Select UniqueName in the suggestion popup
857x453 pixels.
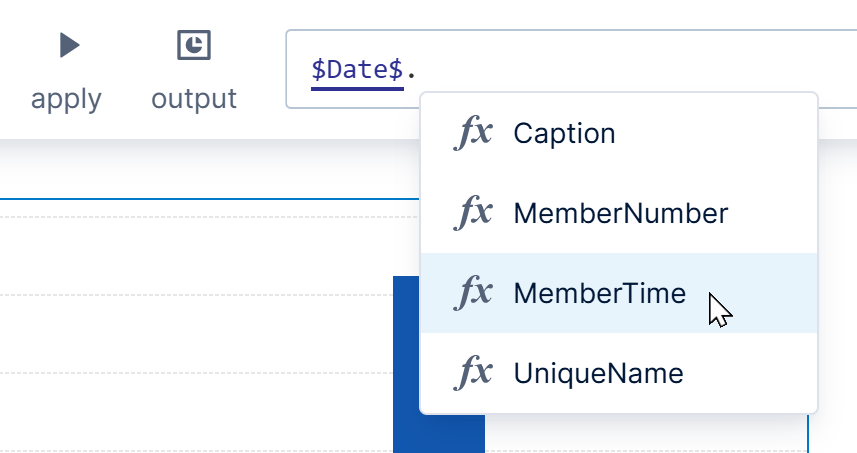coord(598,373)
